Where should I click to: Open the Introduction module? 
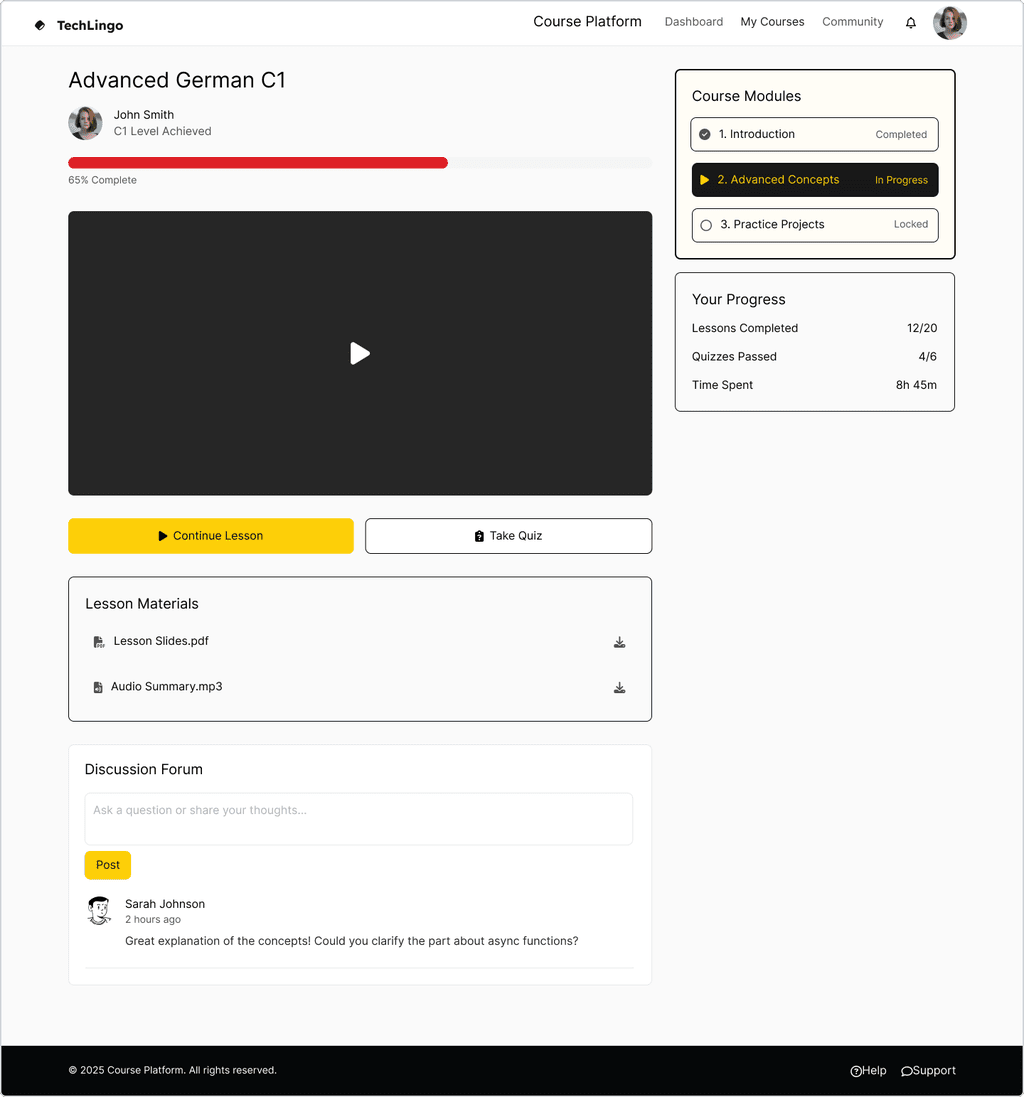point(815,134)
